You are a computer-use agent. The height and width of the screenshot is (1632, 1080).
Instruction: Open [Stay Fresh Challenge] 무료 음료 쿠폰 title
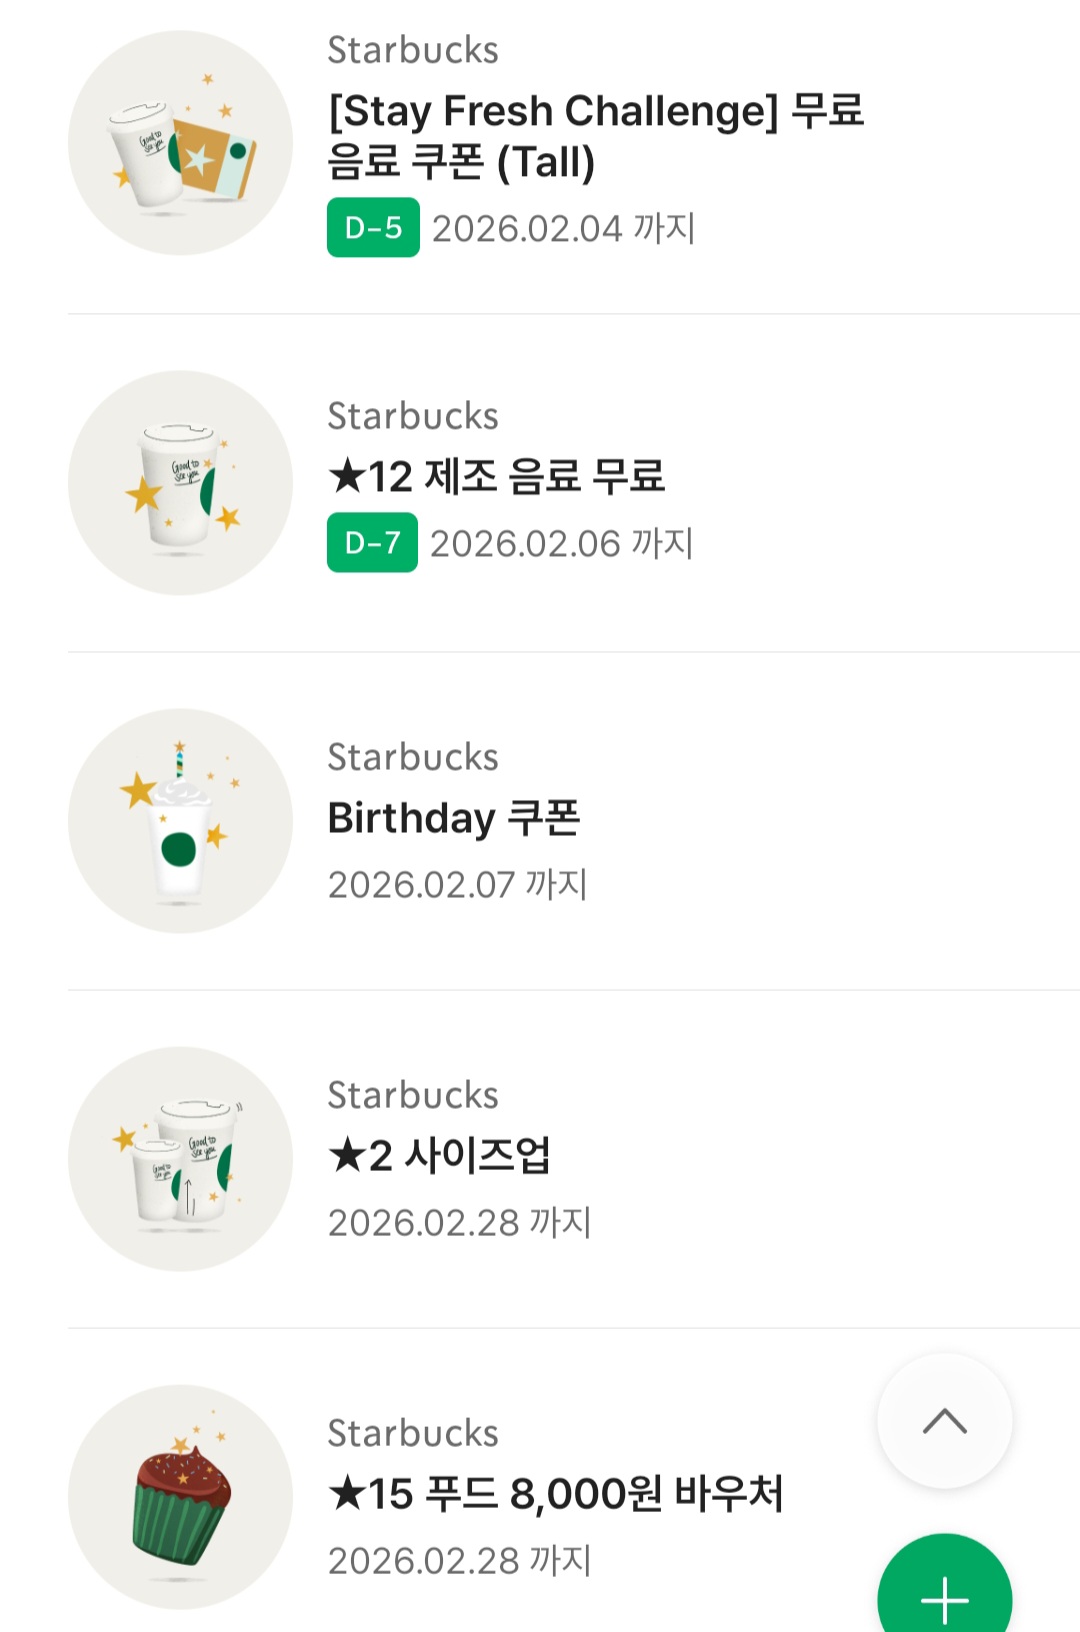[596, 136]
